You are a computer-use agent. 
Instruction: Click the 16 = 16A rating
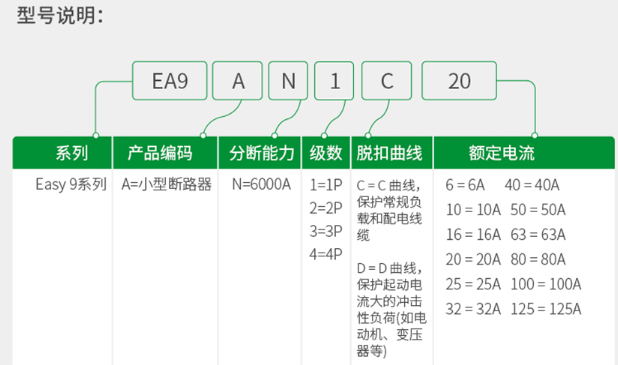click(x=473, y=235)
